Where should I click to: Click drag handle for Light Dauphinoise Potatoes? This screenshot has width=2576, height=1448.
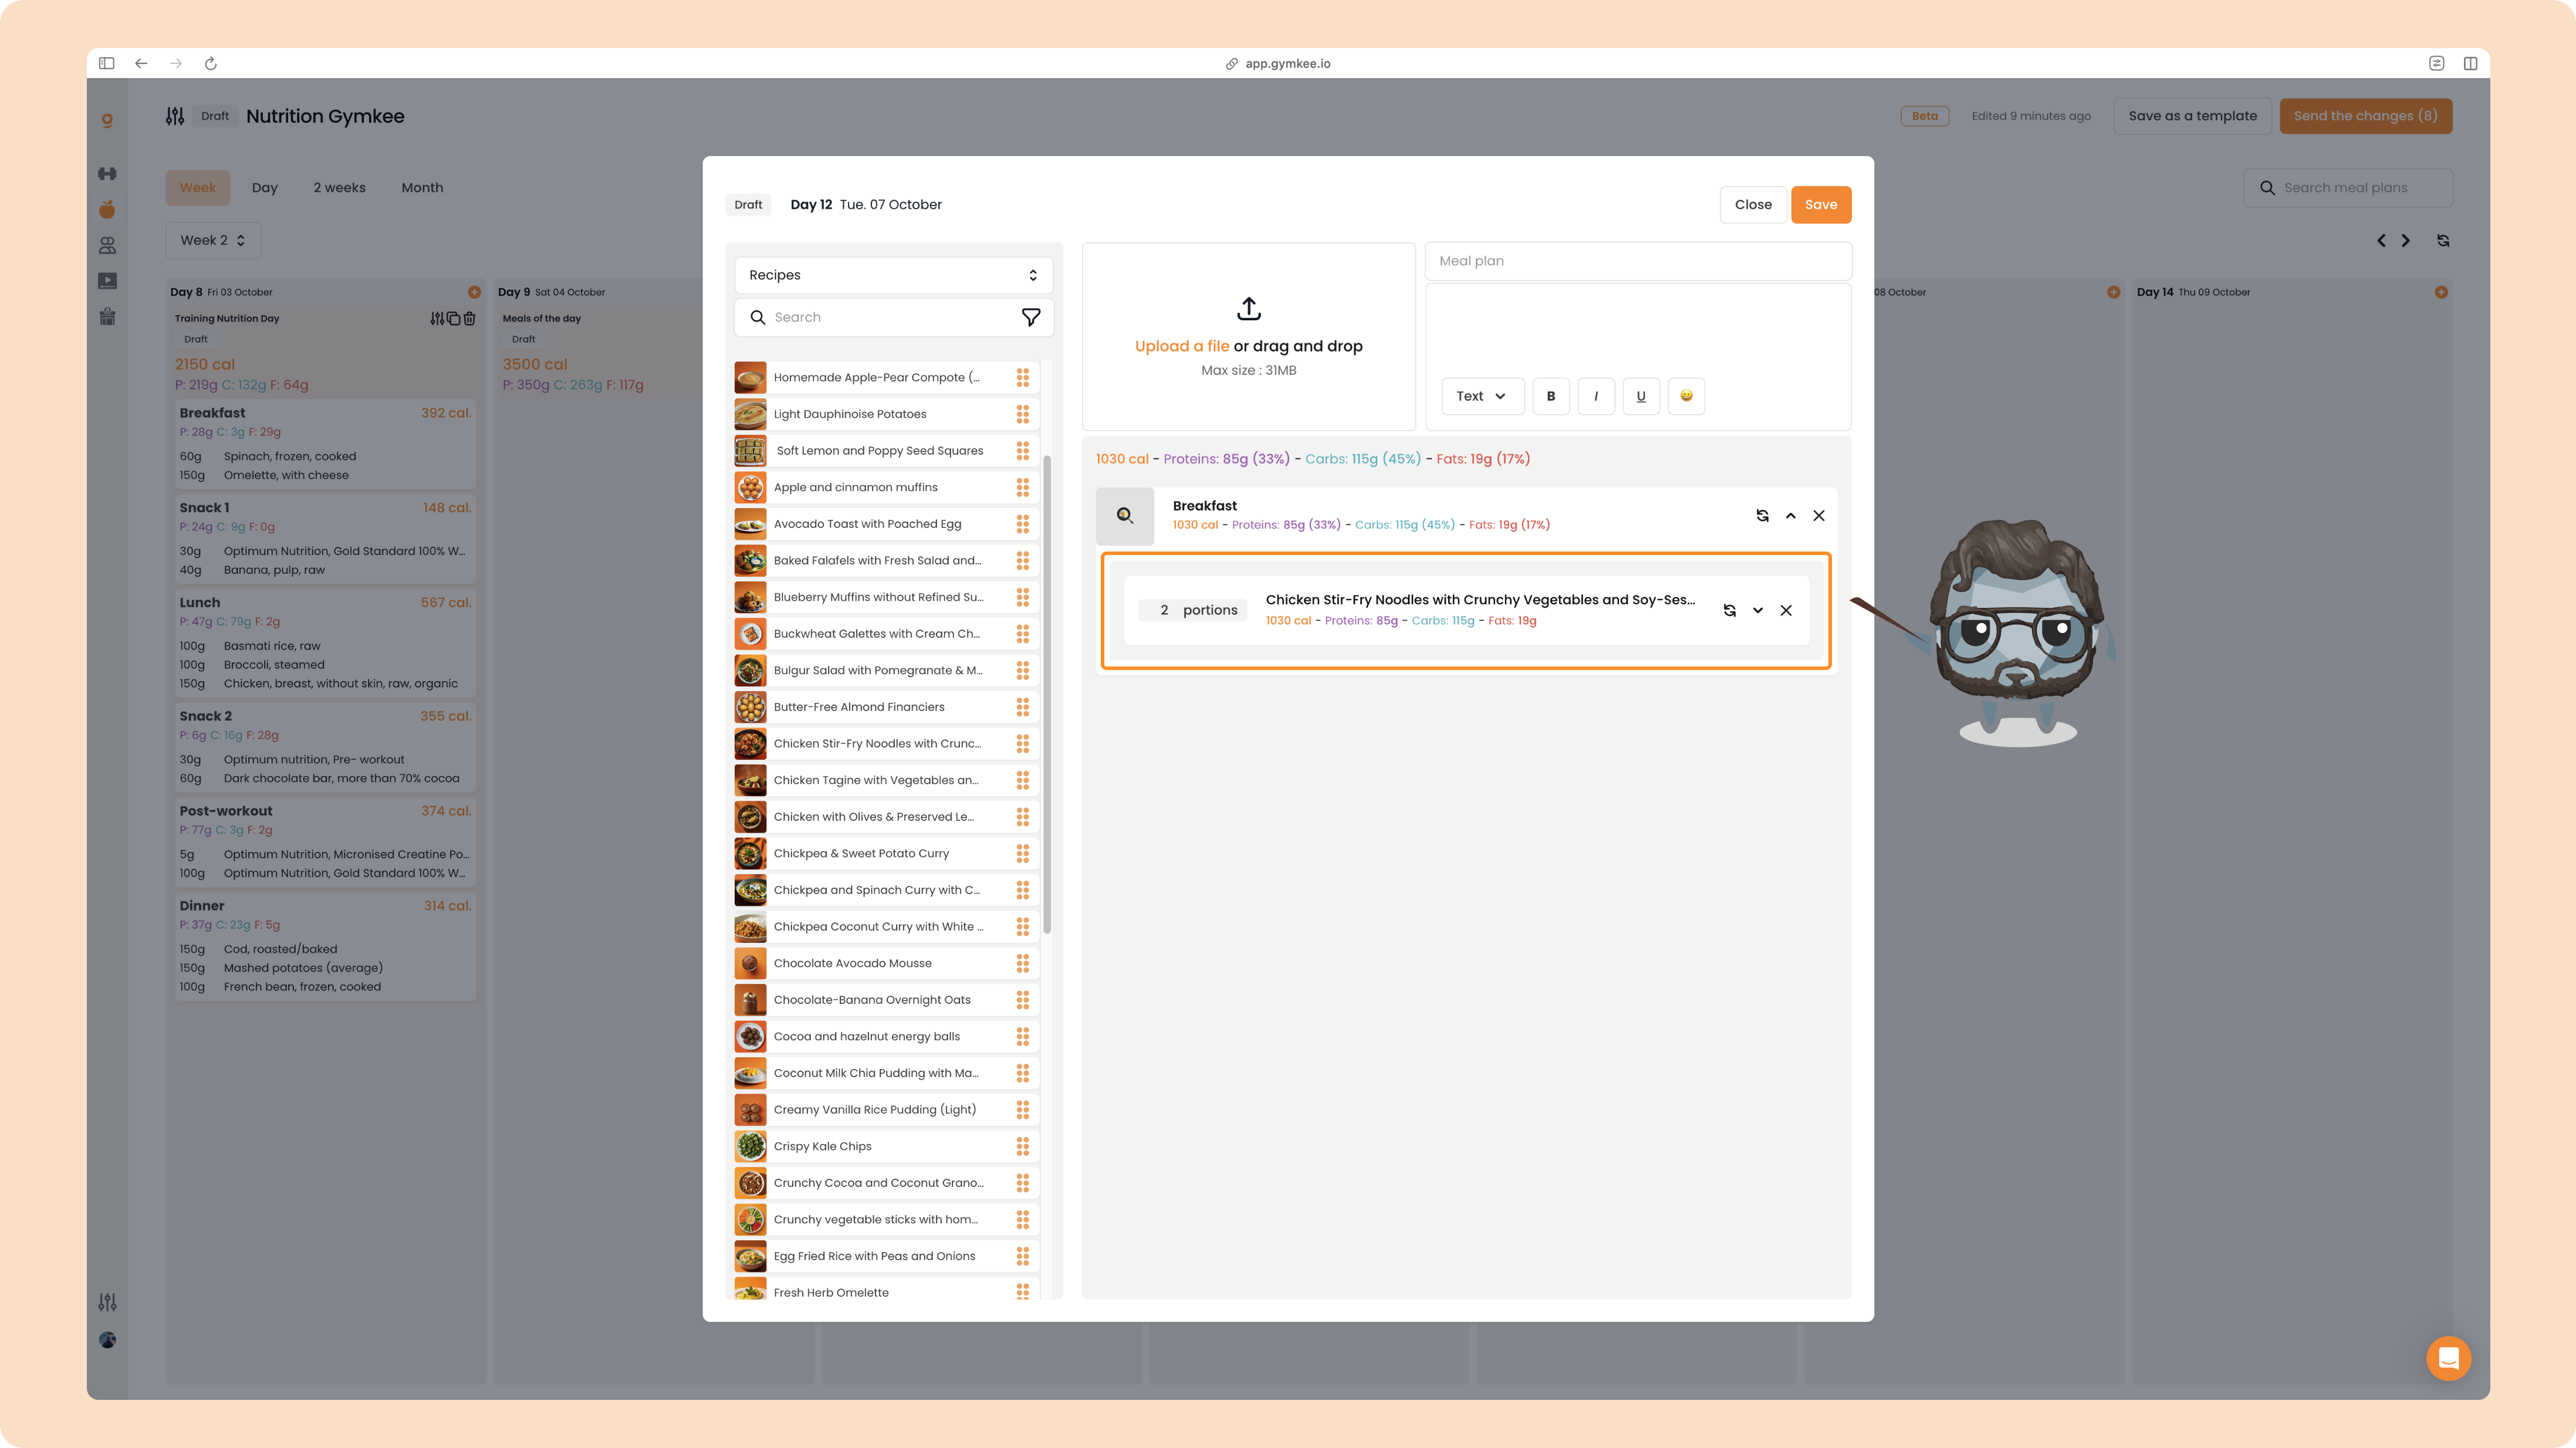[x=1022, y=414]
